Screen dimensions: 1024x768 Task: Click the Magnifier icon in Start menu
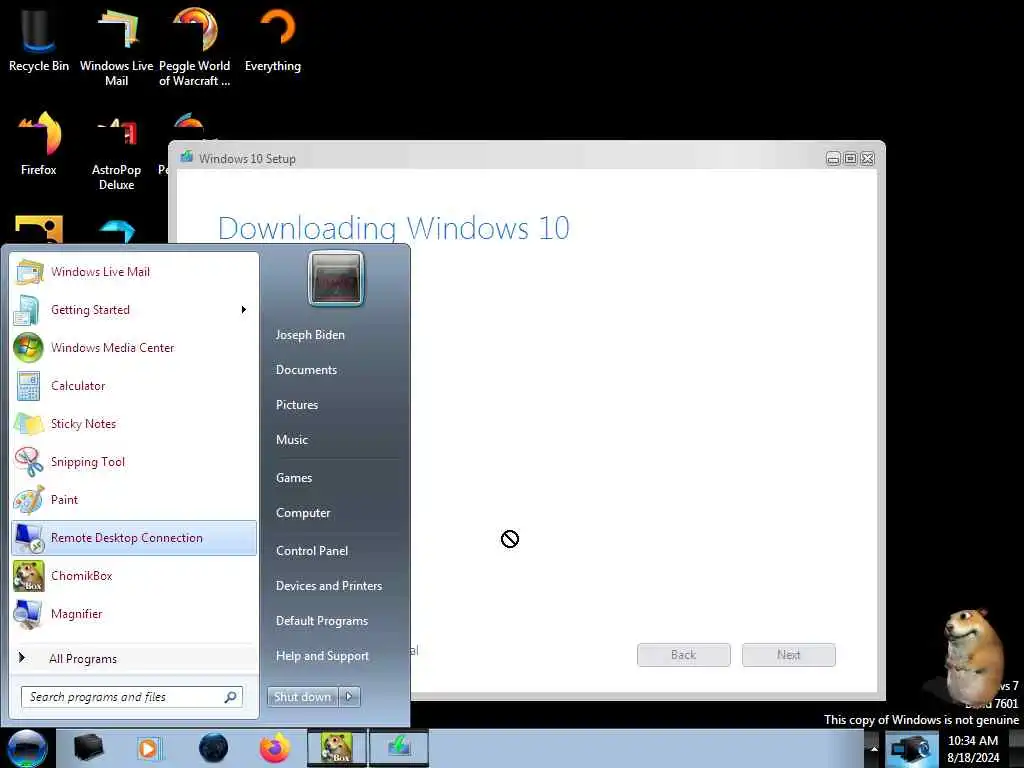(29, 614)
